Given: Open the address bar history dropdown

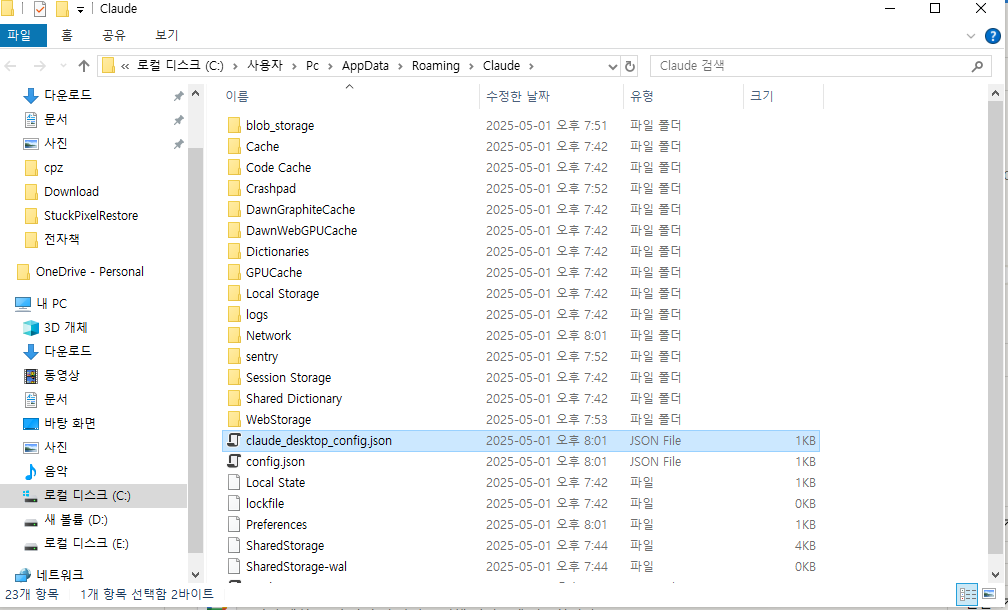Looking at the screenshot, I should point(613,66).
